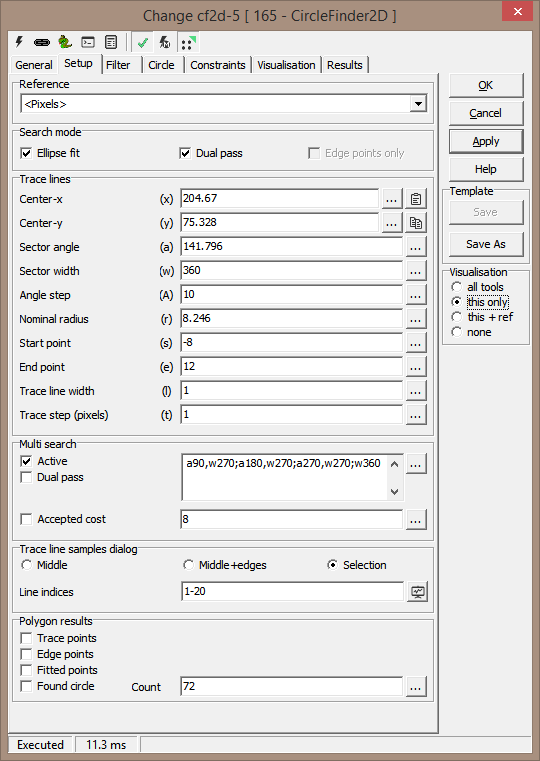Switch to the Filter tab
Viewport: 540px width, 761px height.
click(118, 65)
